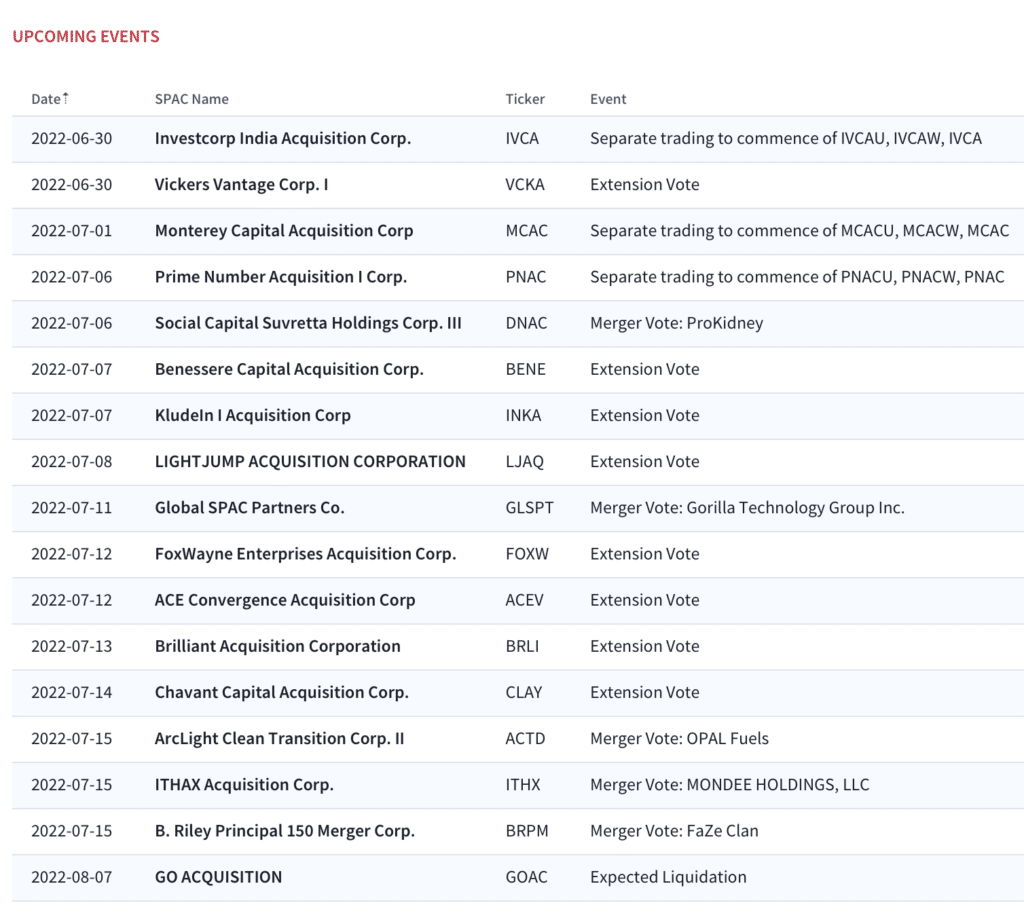1024x922 pixels.
Task: Select the BENE ticker cell
Action: (x=525, y=370)
